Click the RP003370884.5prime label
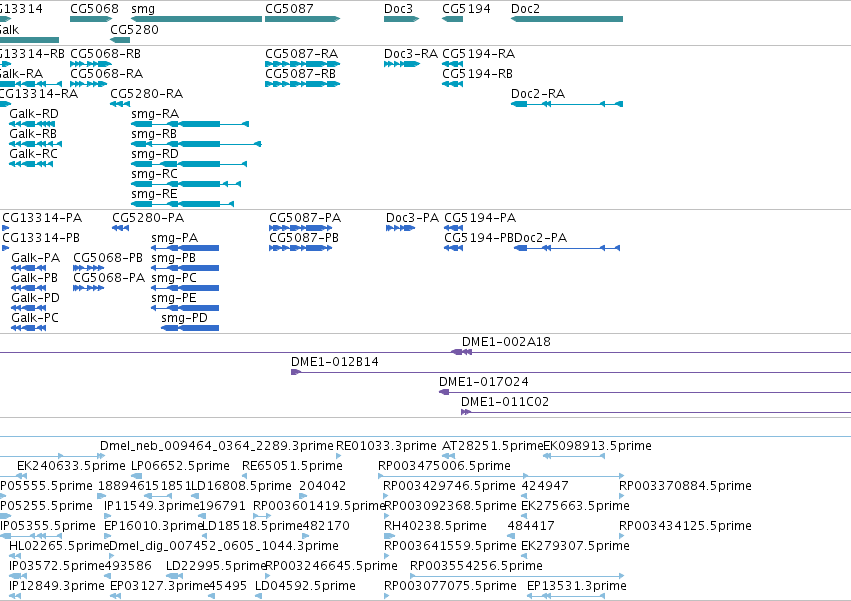851x601 pixels. pos(685,486)
